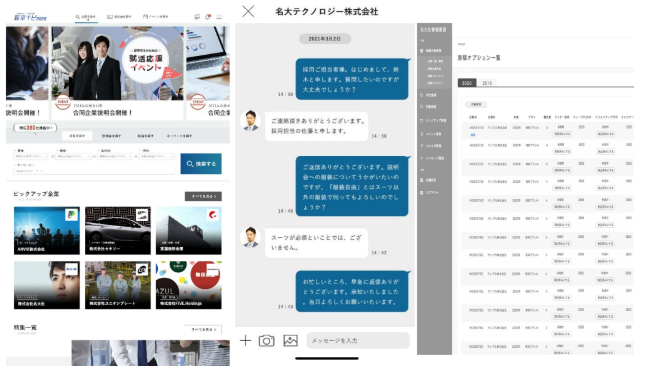The image size is (650, 368).
Task: Tap the plus icon in chat toolbar
Action: click(x=245, y=341)
